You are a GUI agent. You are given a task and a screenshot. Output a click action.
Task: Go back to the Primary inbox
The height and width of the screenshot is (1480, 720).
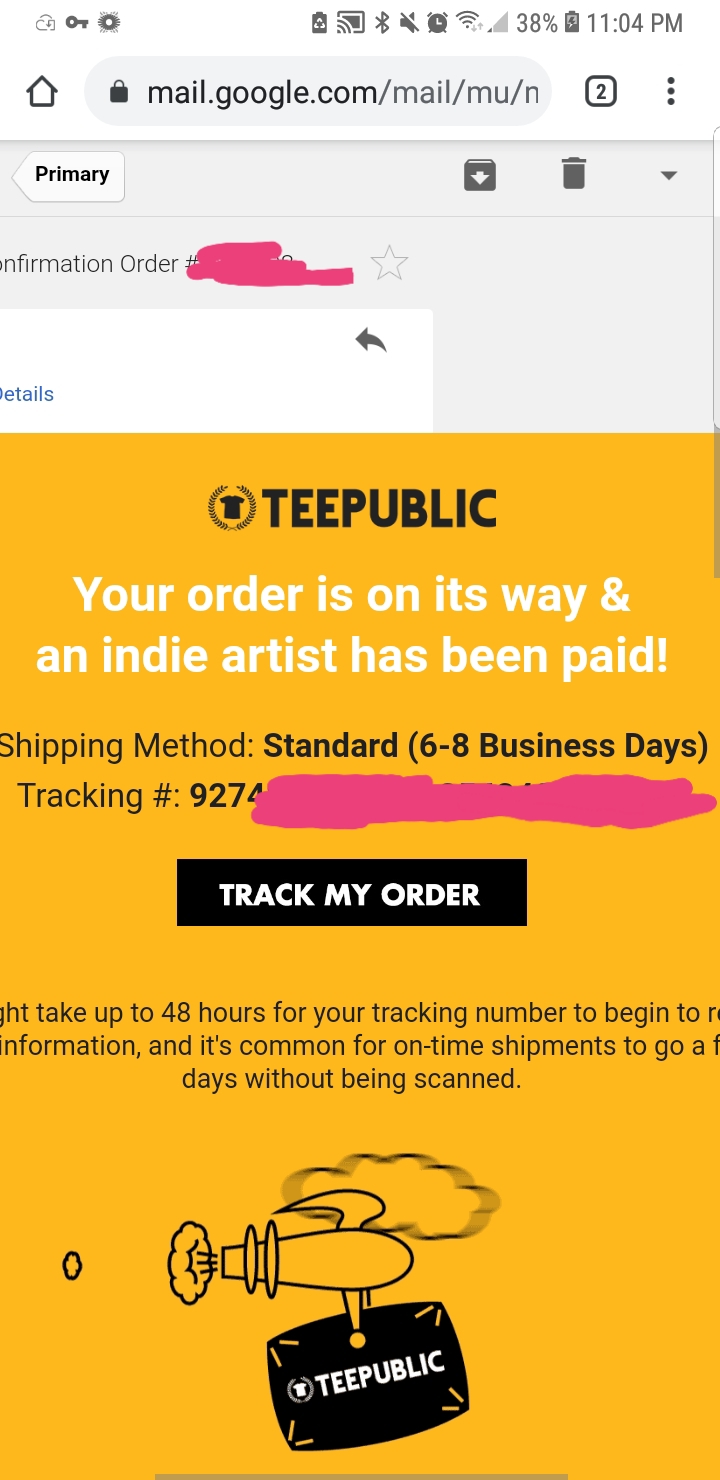(x=69, y=174)
